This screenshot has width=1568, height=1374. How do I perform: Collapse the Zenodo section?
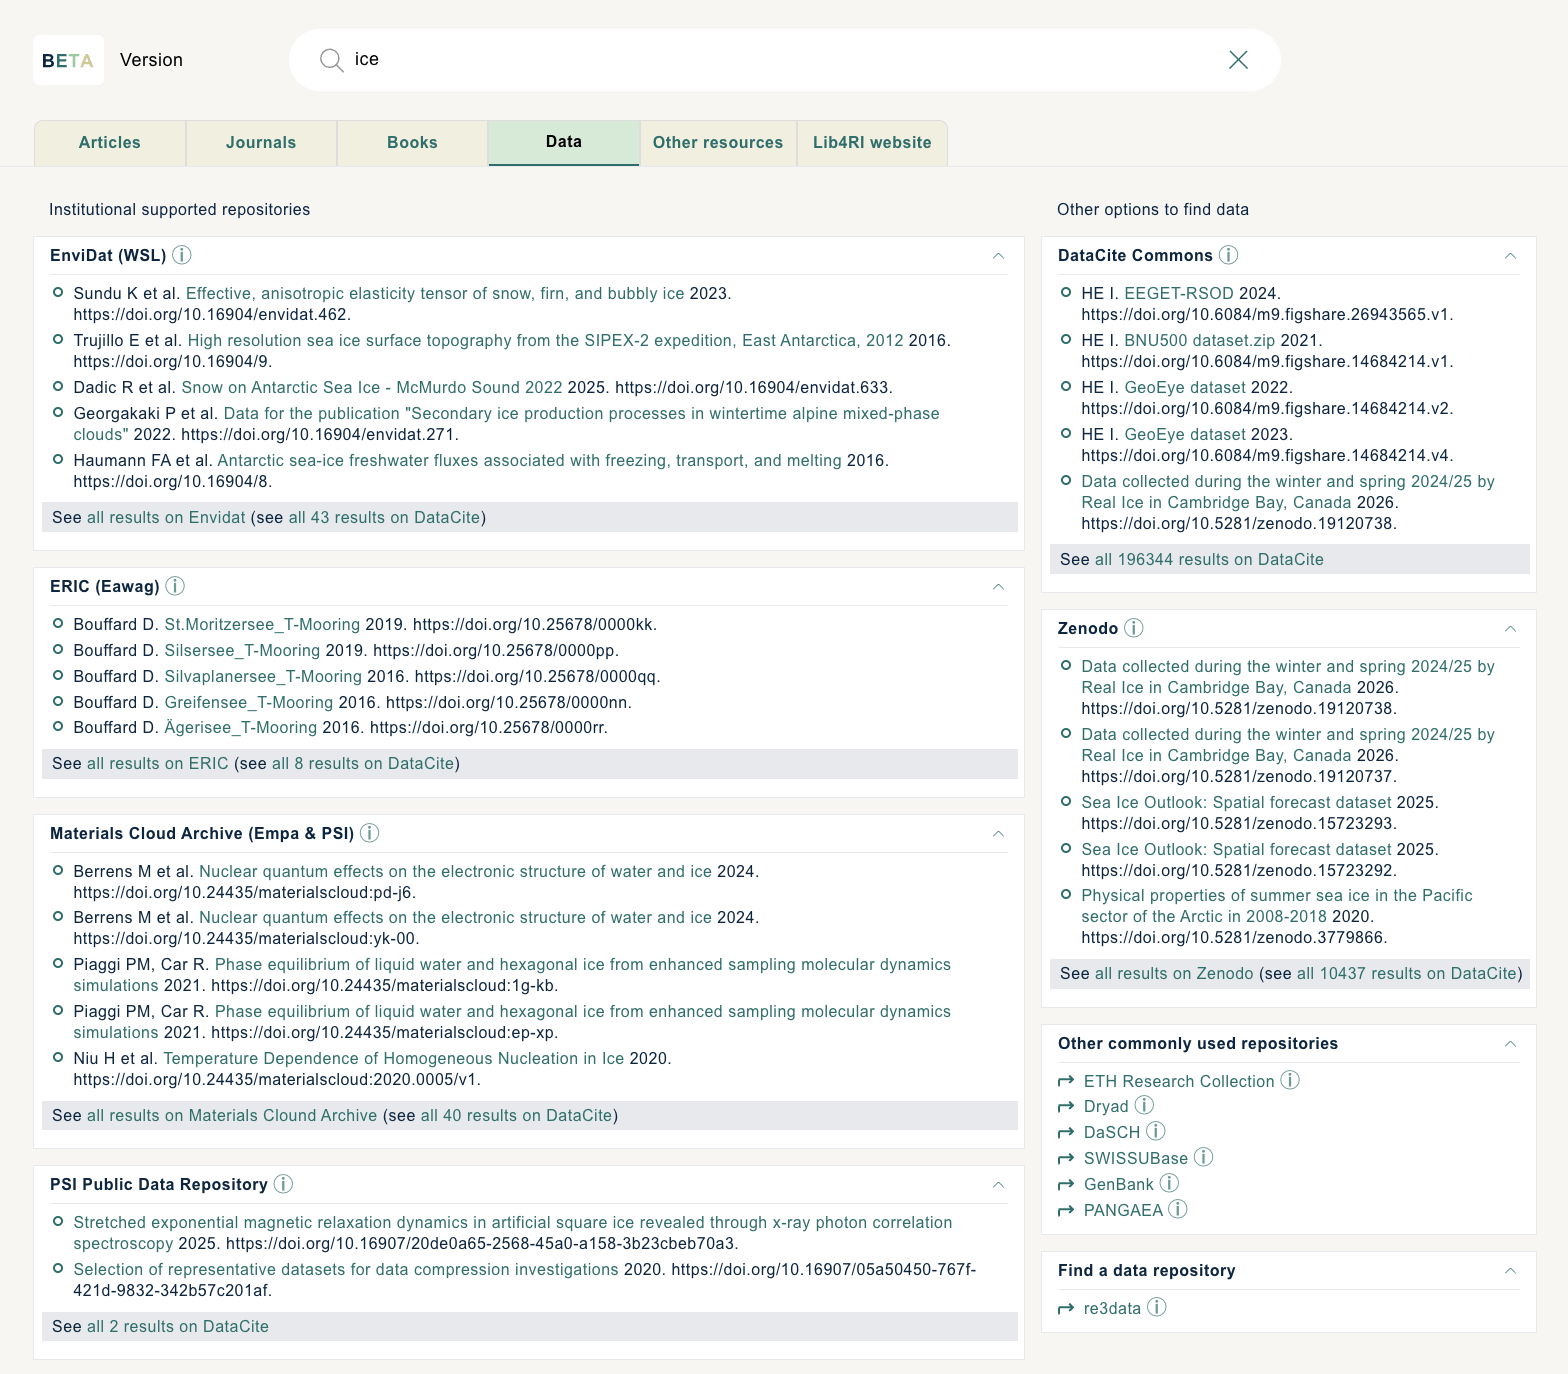(1510, 629)
